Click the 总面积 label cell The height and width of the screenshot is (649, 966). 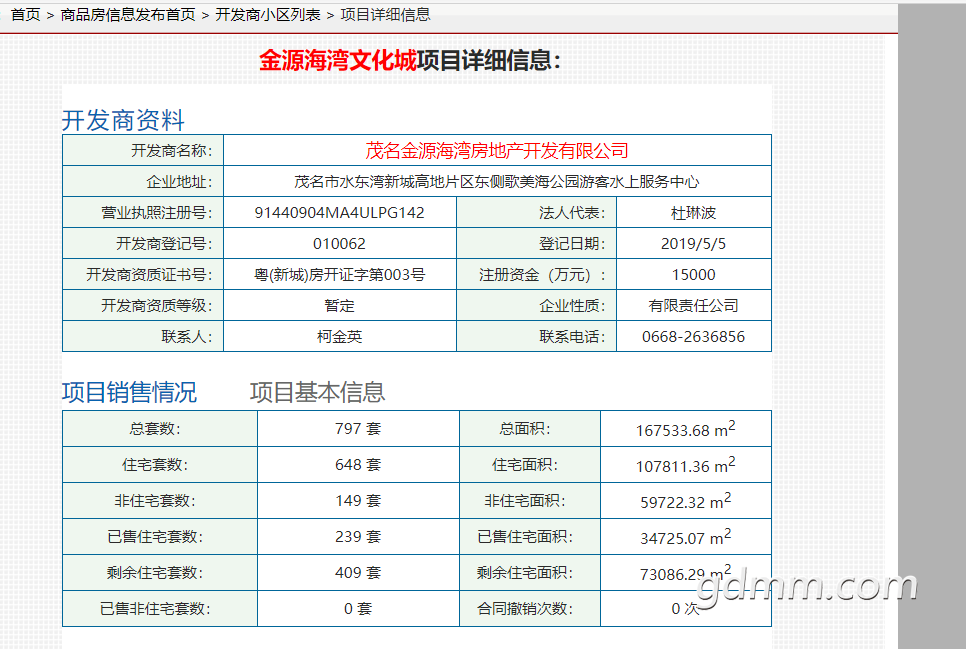coord(530,428)
